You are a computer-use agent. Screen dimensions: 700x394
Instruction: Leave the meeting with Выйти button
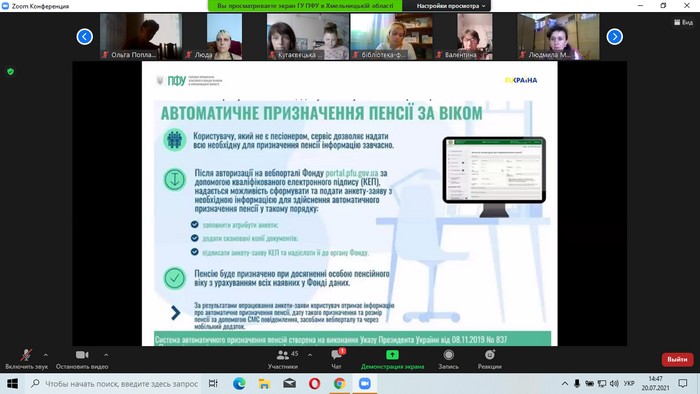click(677, 359)
